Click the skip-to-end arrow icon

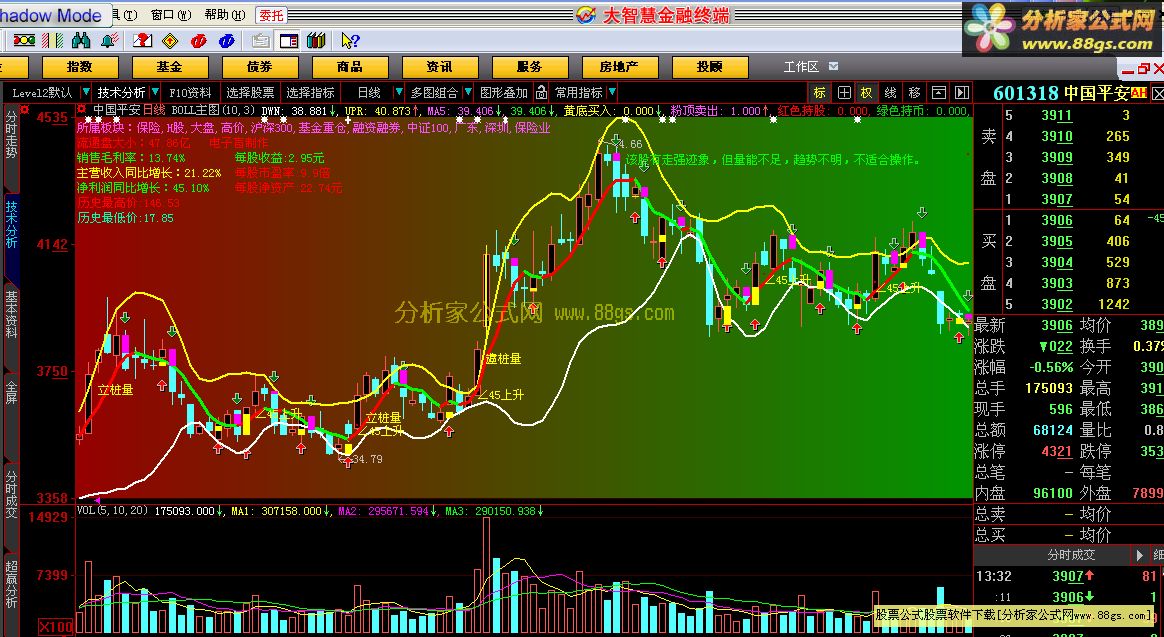pos(962,93)
